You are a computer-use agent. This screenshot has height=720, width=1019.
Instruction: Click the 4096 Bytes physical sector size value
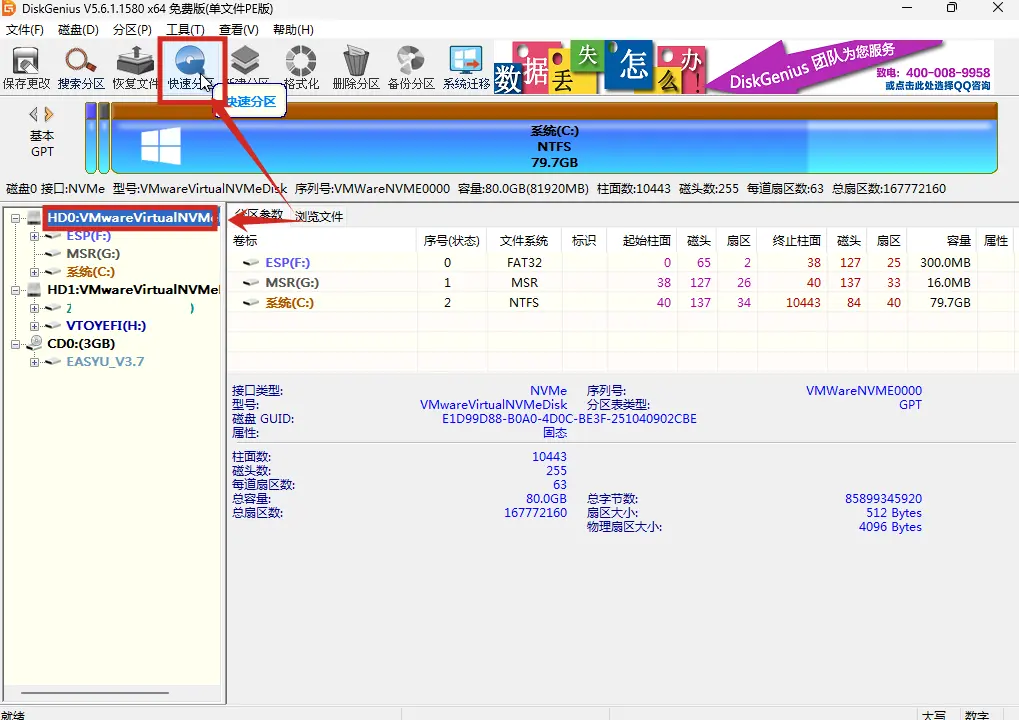(x=890, y=527)
